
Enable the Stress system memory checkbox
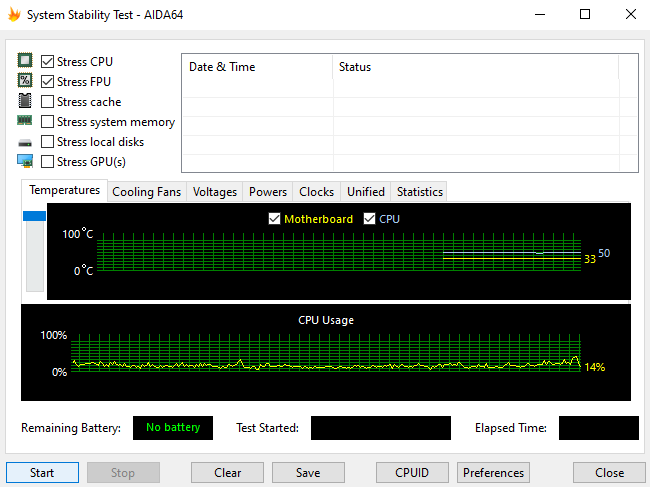(x=47, y=121)
